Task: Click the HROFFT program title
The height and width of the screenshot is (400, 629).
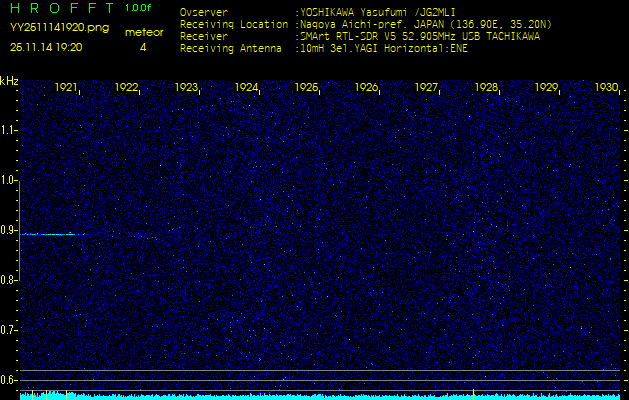Action: click(x=60, y=7)
